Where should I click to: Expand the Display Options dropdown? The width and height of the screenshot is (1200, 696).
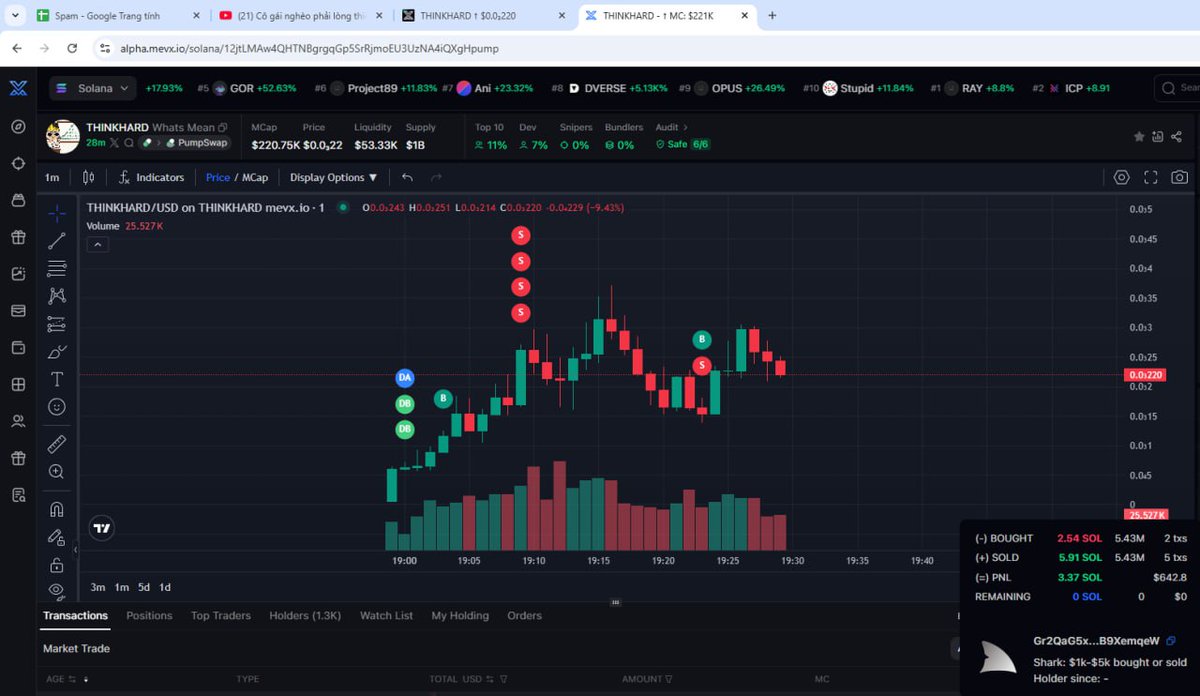click(x=334, y=177)
